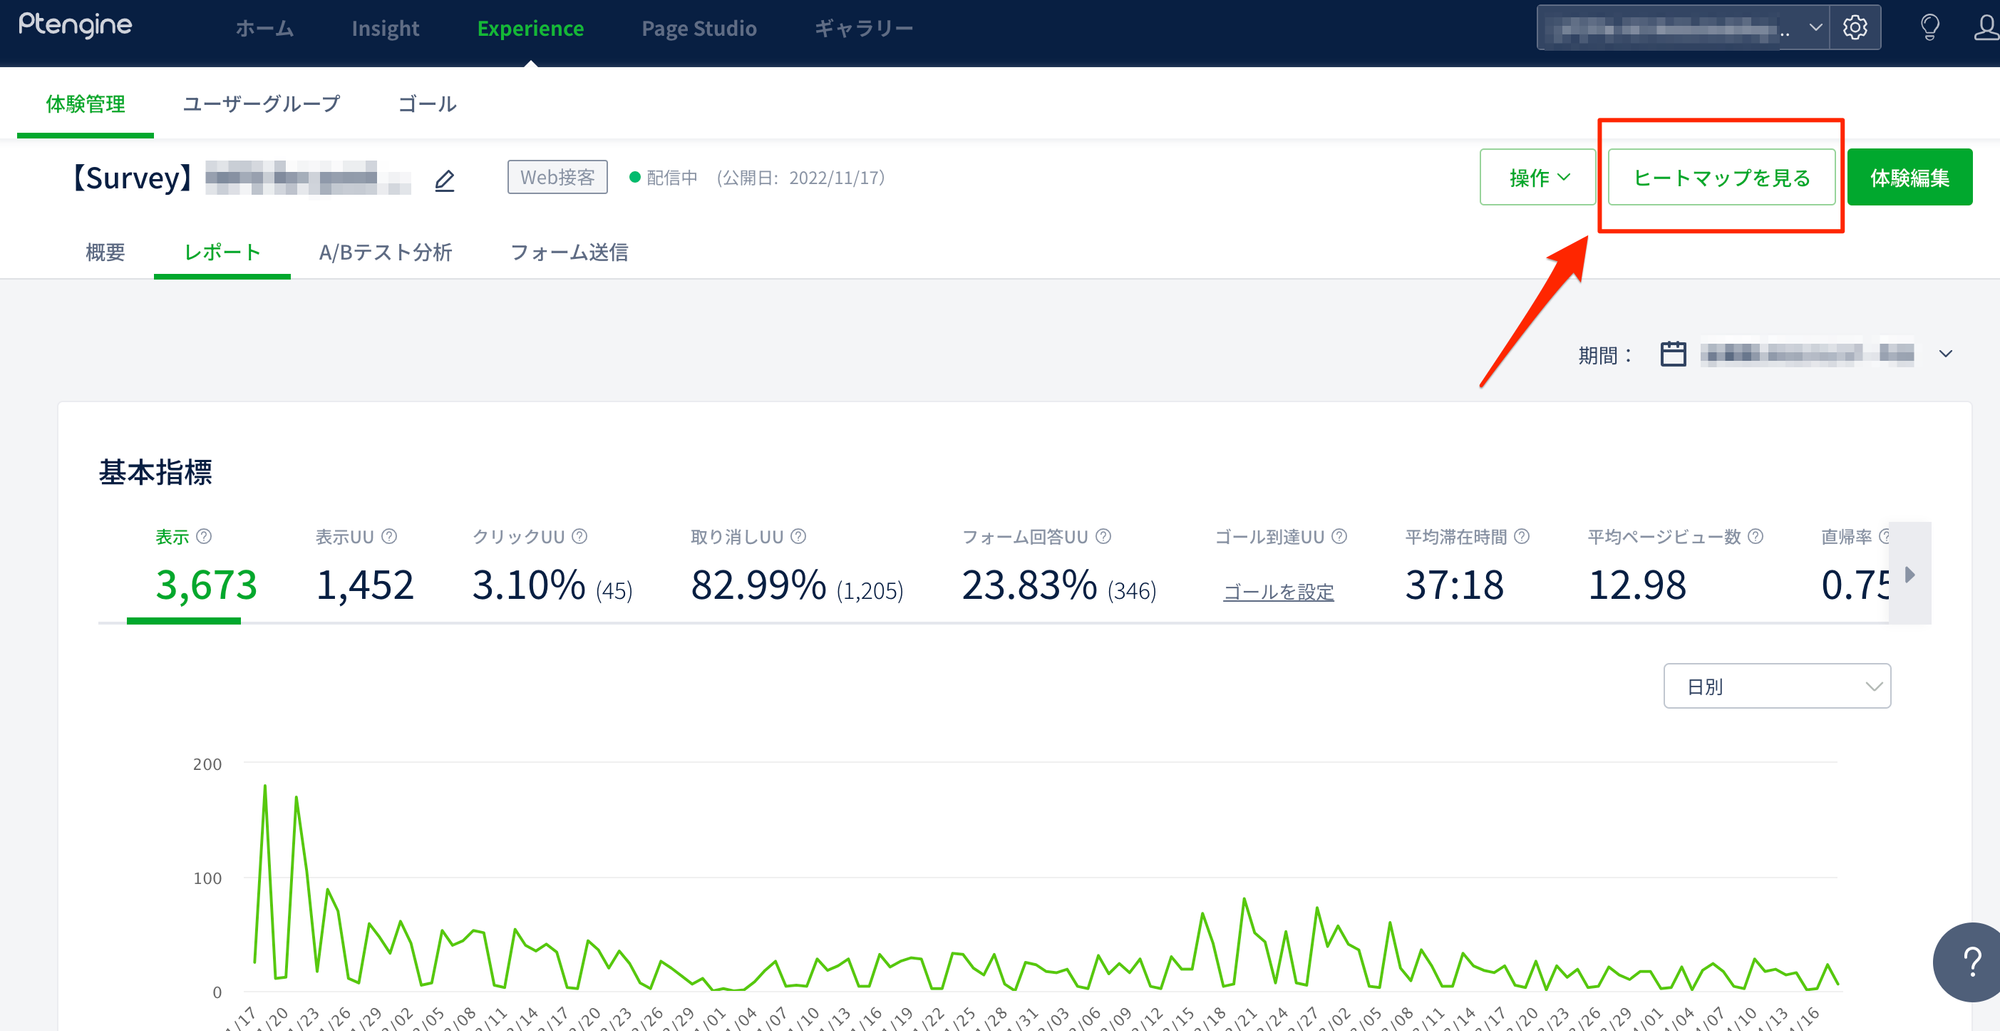
Task: Click the pencil edit icon beside Survey title
Action: point(445,180)
